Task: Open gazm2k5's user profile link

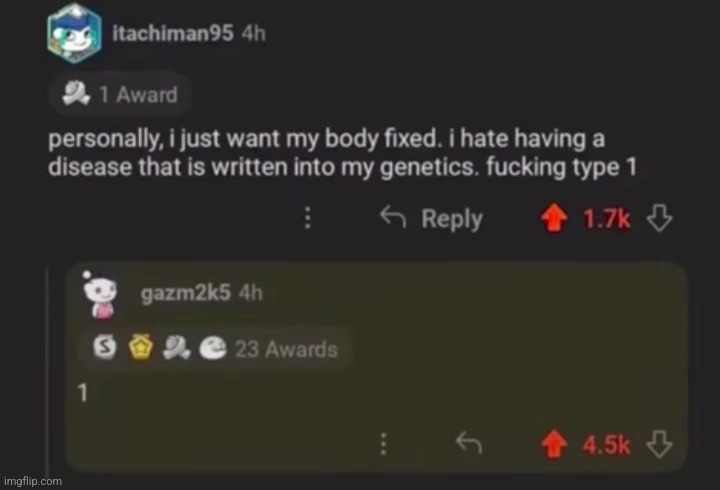Action: click(x=186, y=293)
